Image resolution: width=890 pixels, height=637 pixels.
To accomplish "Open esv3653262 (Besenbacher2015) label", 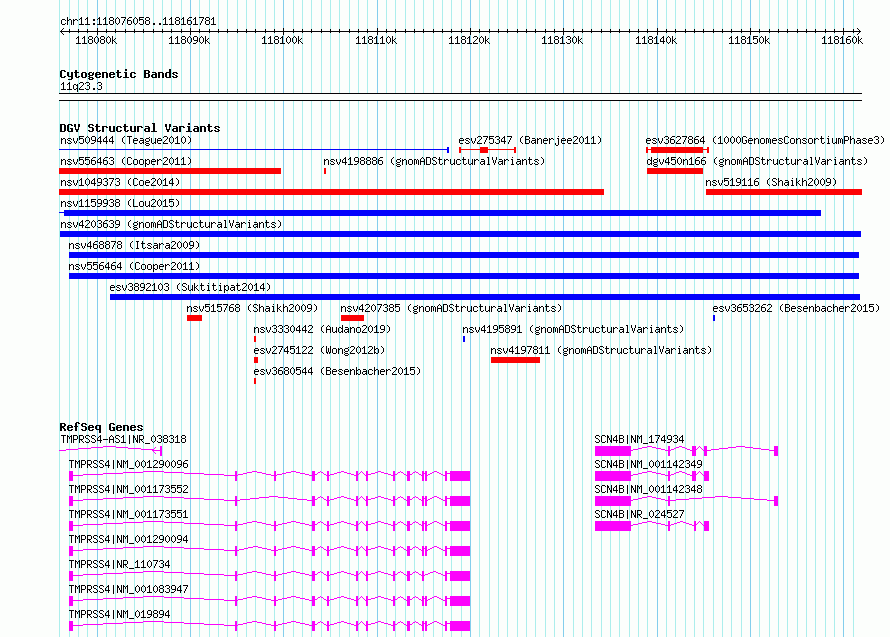I will pyautogui.click(x=796, y=308).
